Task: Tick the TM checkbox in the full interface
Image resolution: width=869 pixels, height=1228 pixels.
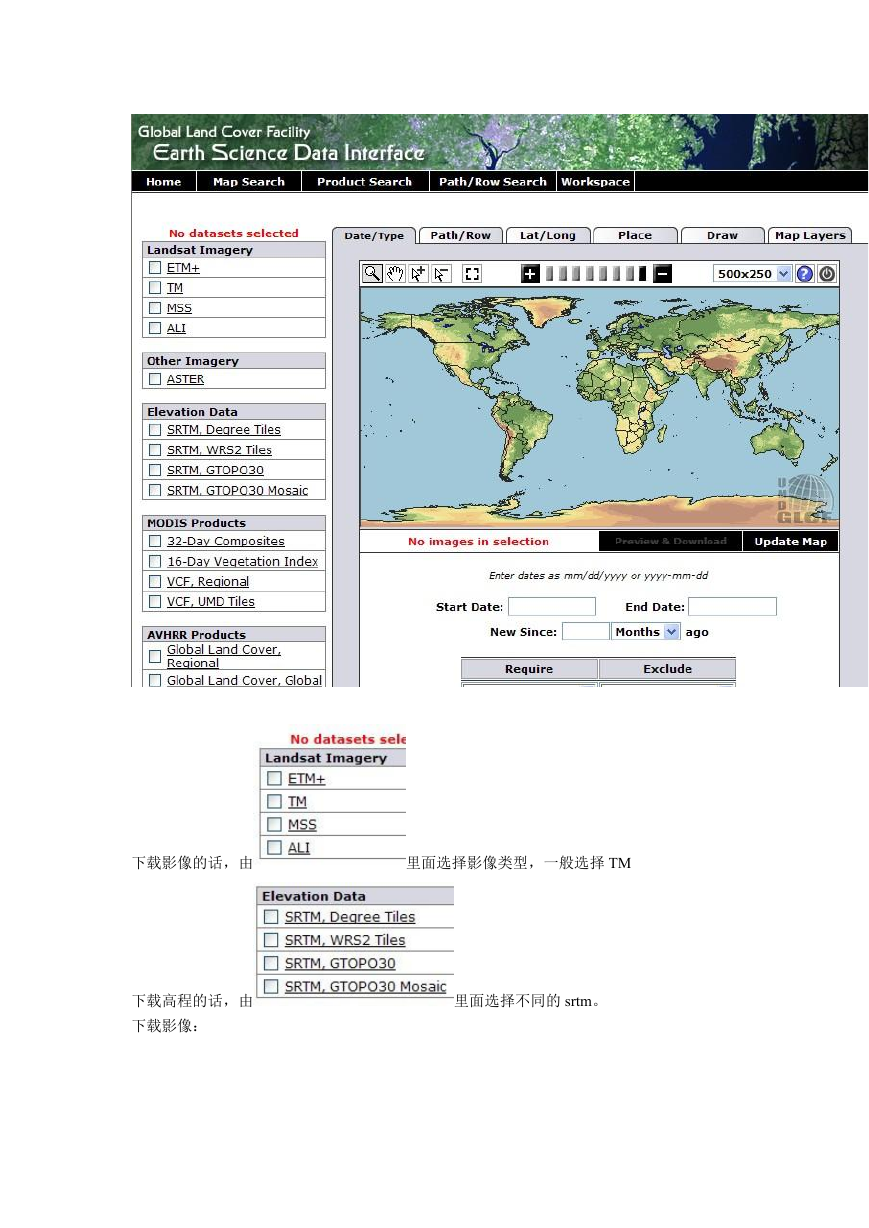Action: point(155,288)
